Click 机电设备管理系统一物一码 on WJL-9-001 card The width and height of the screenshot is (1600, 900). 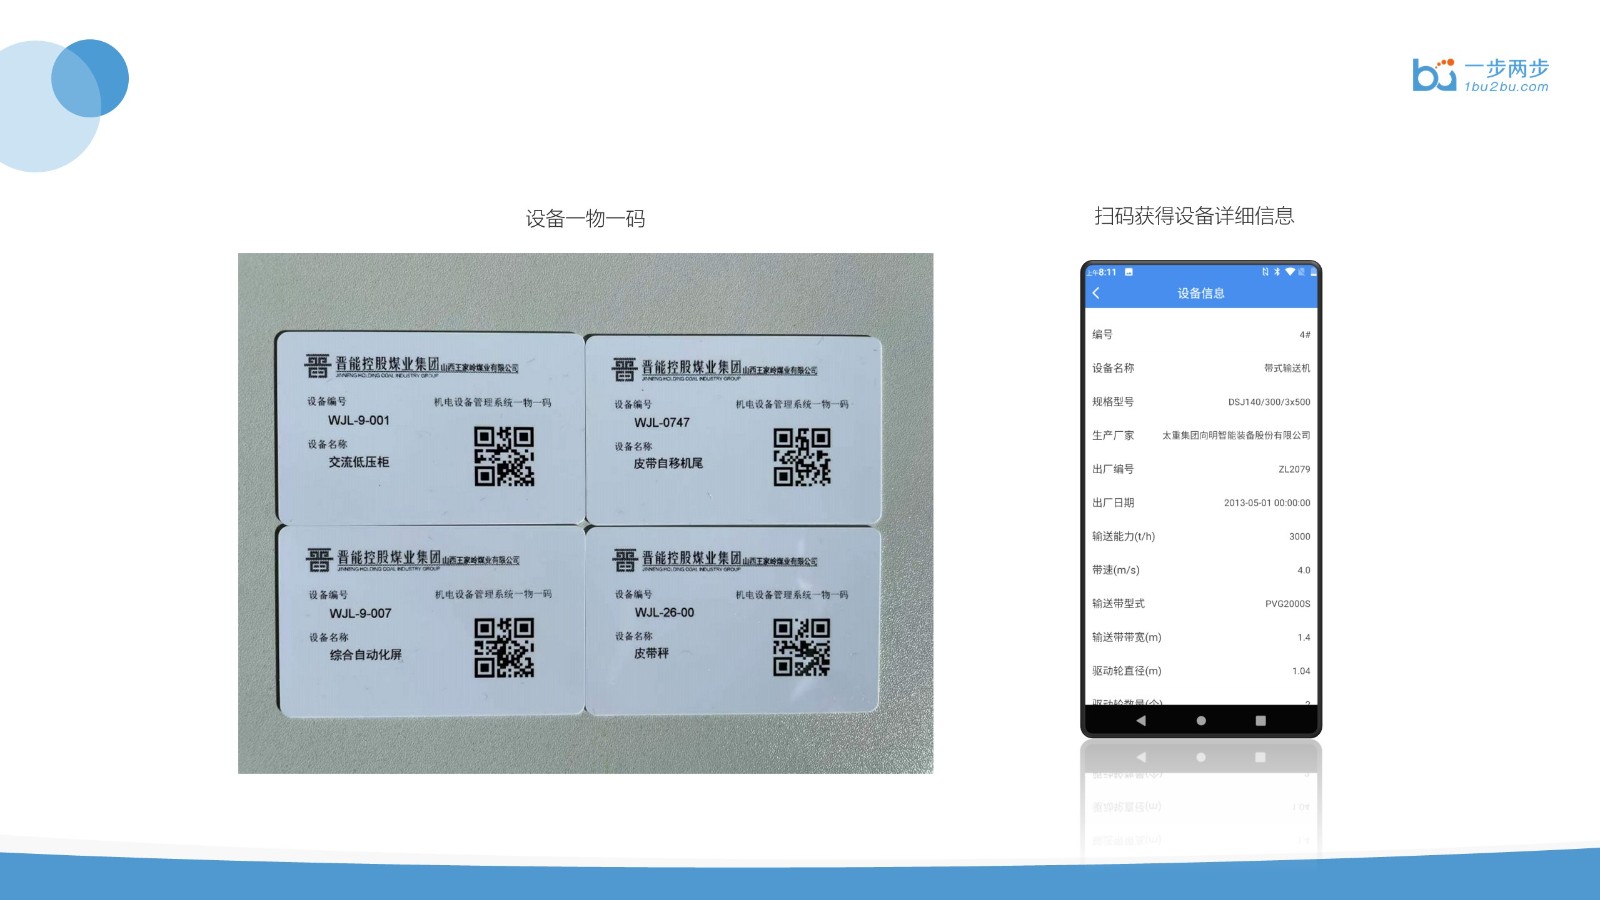pos(493,403)
